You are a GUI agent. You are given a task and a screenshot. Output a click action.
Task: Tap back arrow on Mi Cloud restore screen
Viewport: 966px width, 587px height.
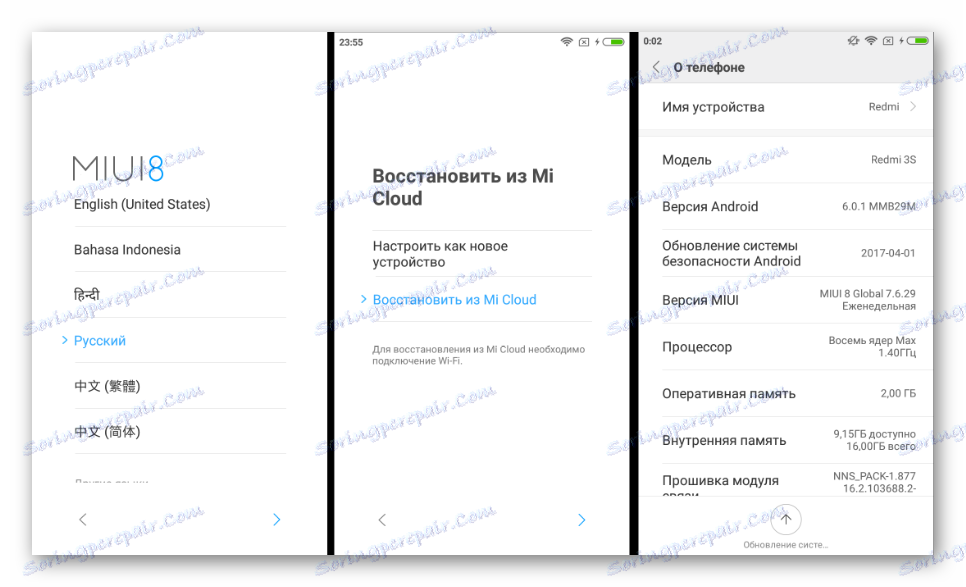382,520
